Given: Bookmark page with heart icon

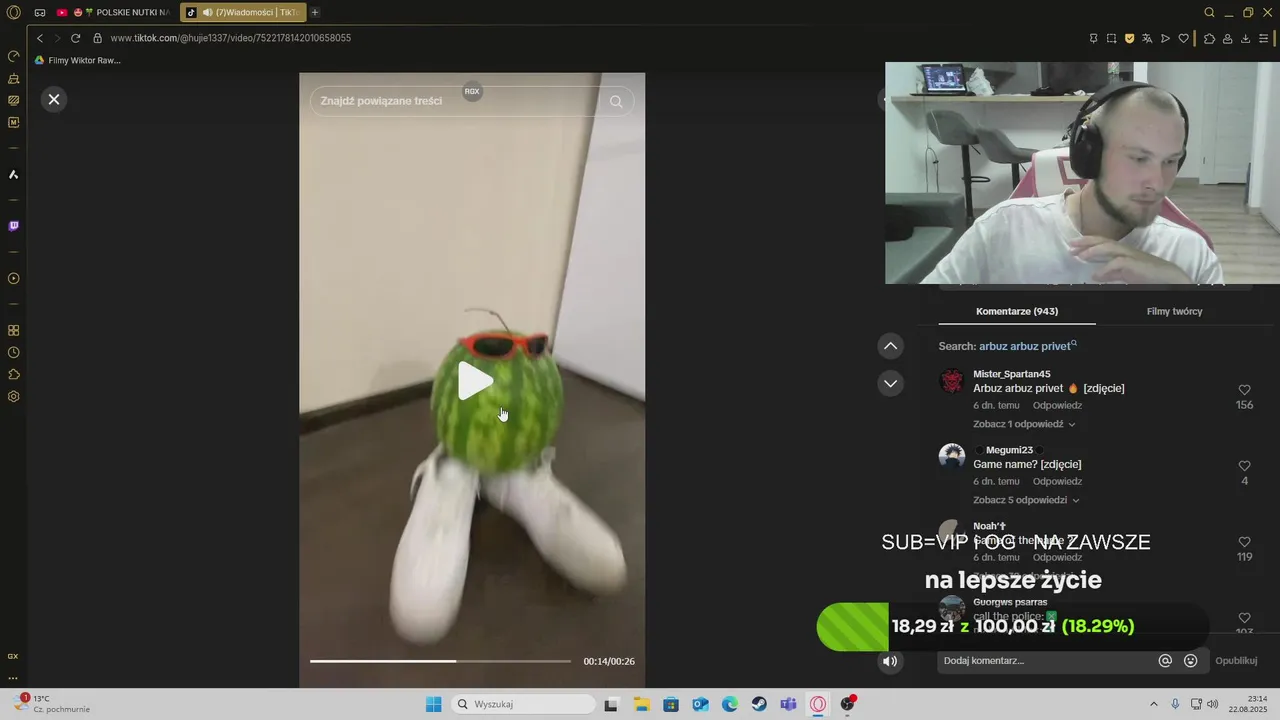Looking at the screenshot, I should (x=1183, y=38).
